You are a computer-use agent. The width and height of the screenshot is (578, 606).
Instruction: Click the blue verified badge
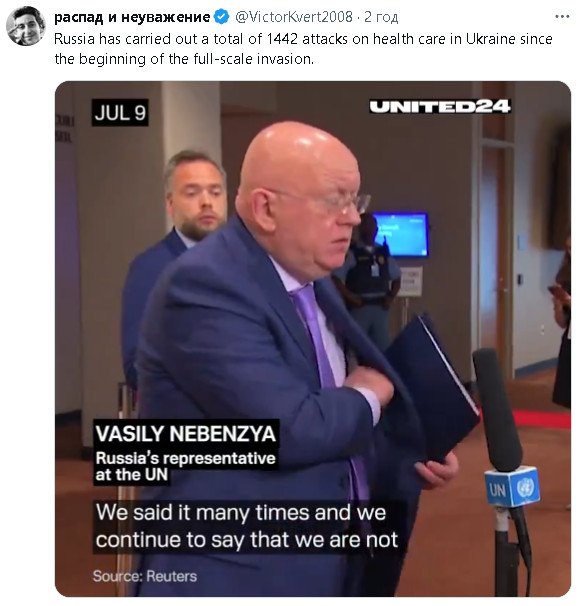222,17
